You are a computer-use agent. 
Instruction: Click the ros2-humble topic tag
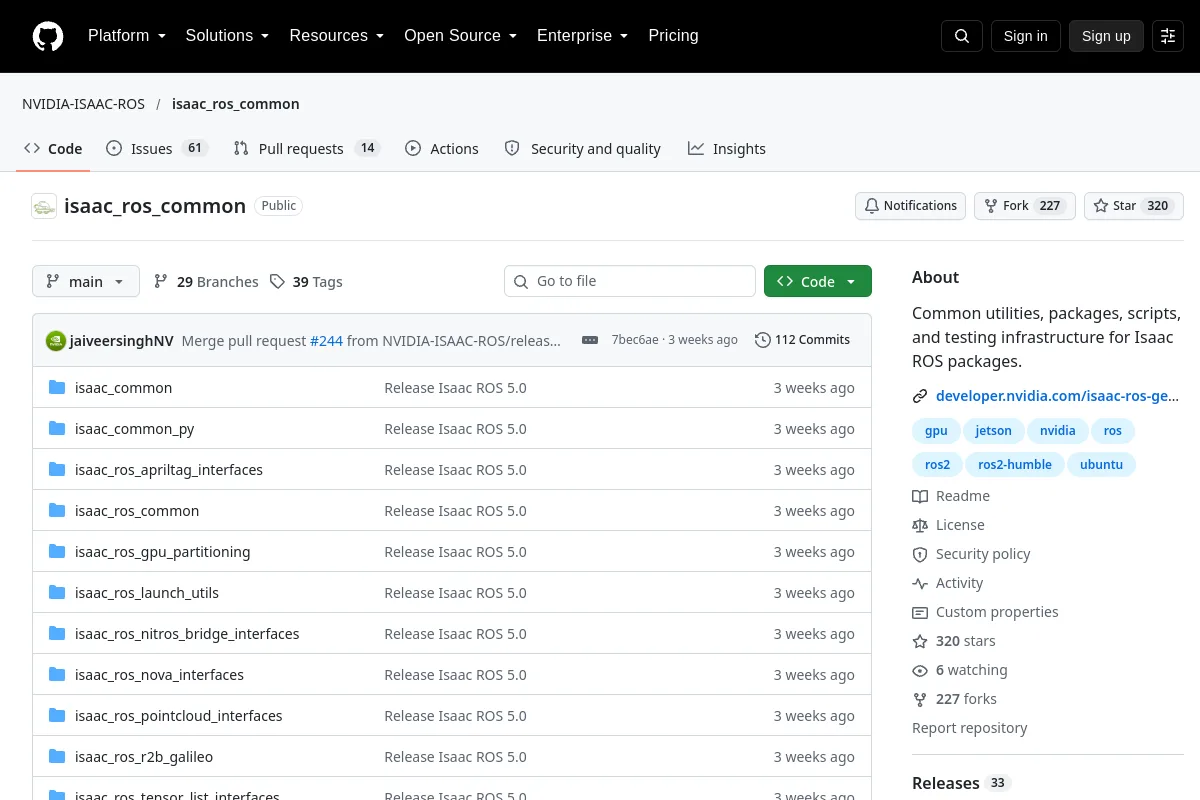[1015, 465]
